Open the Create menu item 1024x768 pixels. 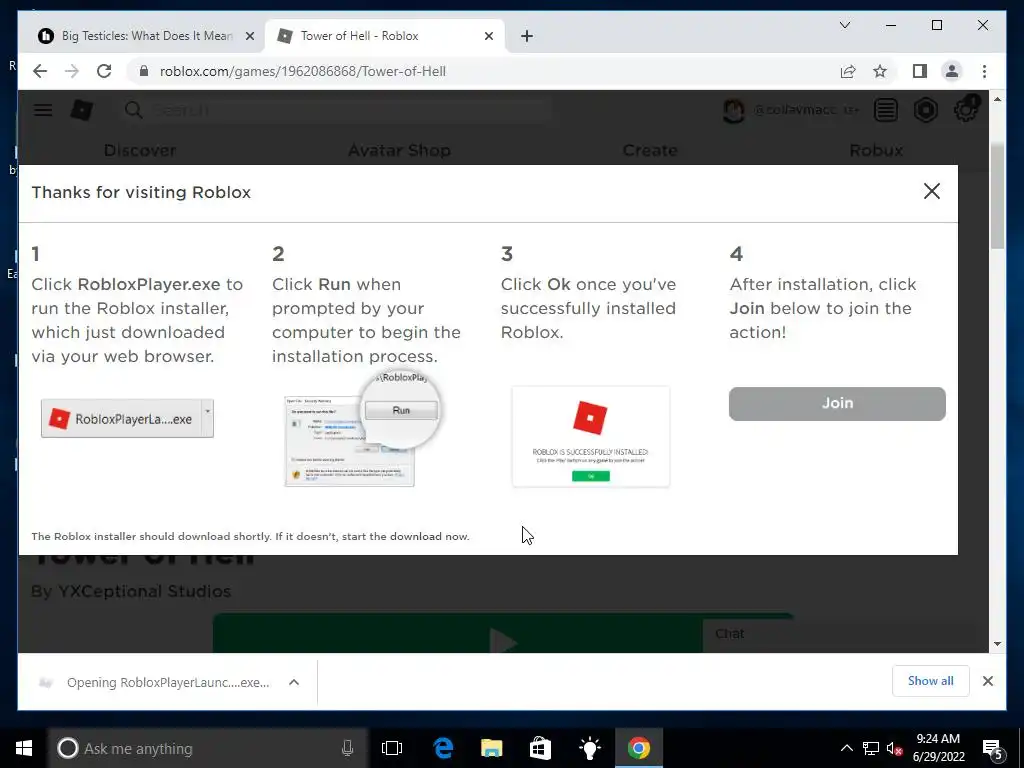pos(650,150)
